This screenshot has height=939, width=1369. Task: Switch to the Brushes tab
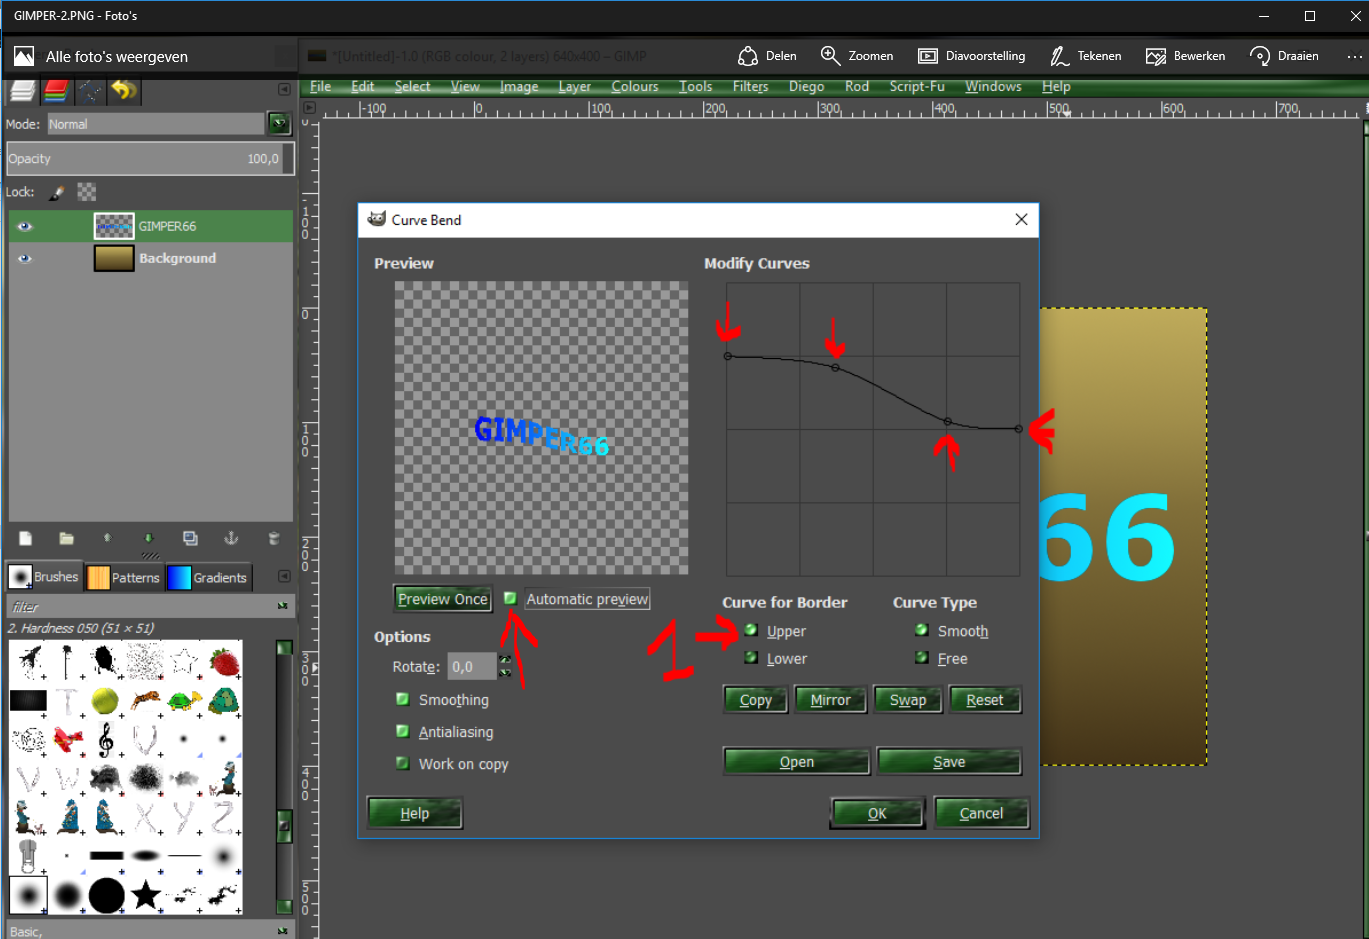(44, 577)
